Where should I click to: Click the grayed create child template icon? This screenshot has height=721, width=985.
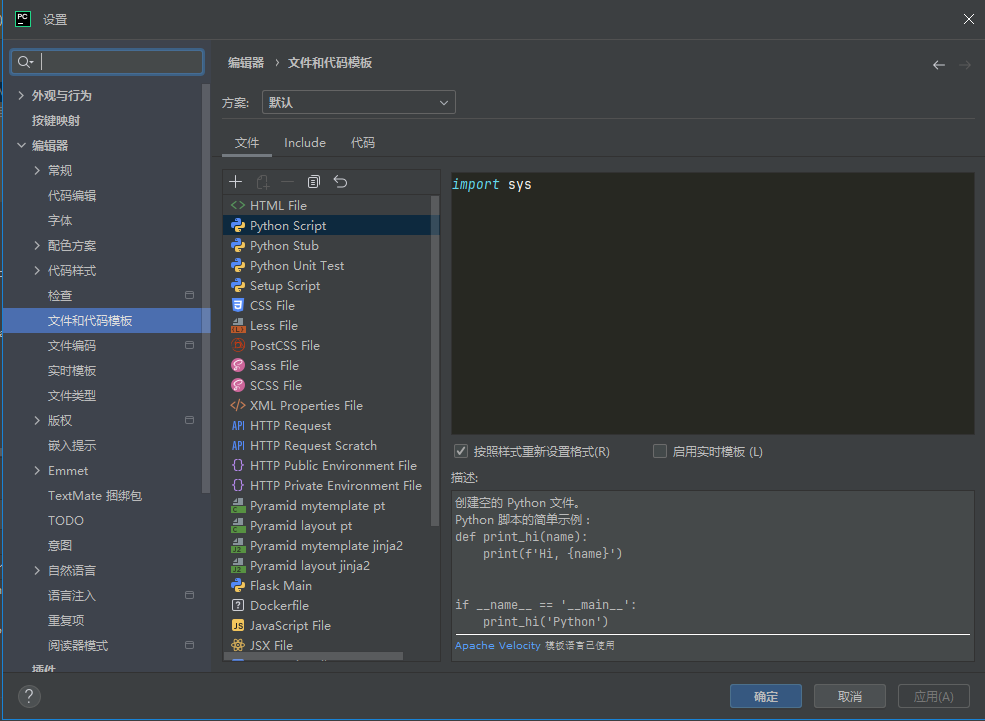(x=263, y=182)
